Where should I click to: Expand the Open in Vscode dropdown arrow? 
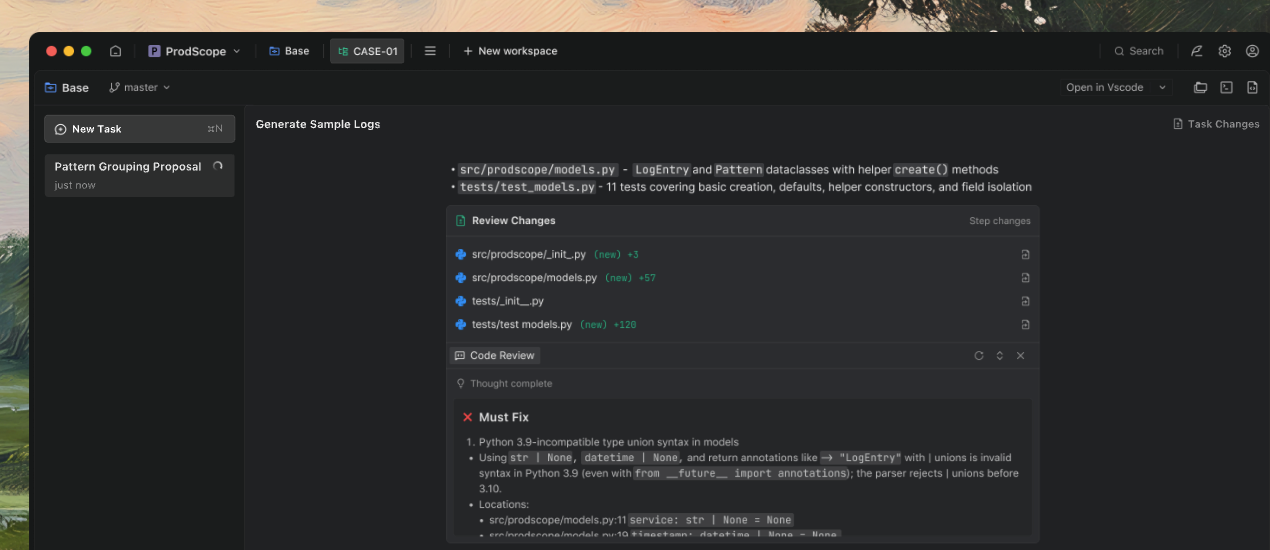pos(1162,87)
